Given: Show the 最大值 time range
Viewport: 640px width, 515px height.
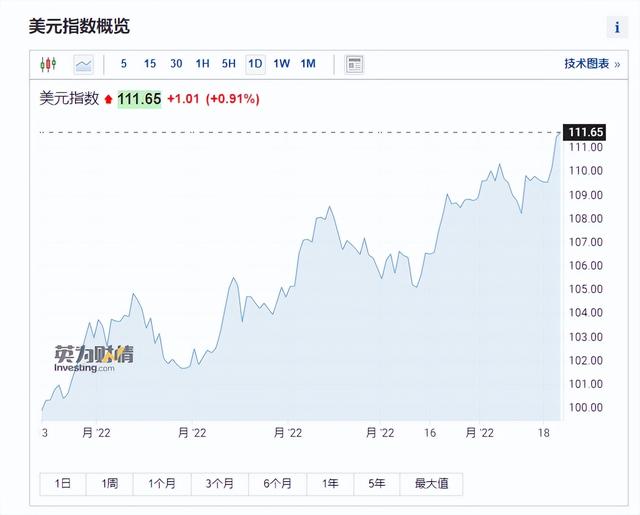Looking at the screenshot, I should pyautogui.click(x=431, y=484).
